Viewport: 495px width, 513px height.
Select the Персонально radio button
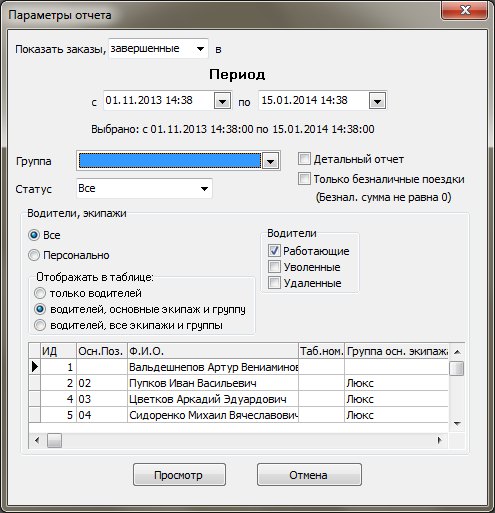click(34, 255)
